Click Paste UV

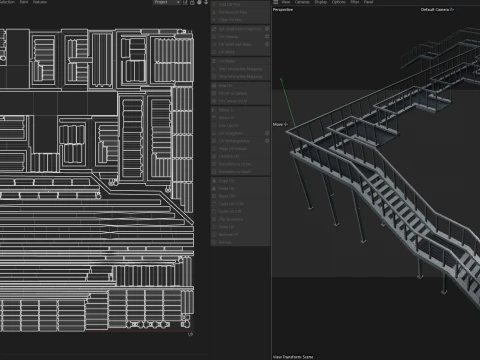tap(240, 188)
